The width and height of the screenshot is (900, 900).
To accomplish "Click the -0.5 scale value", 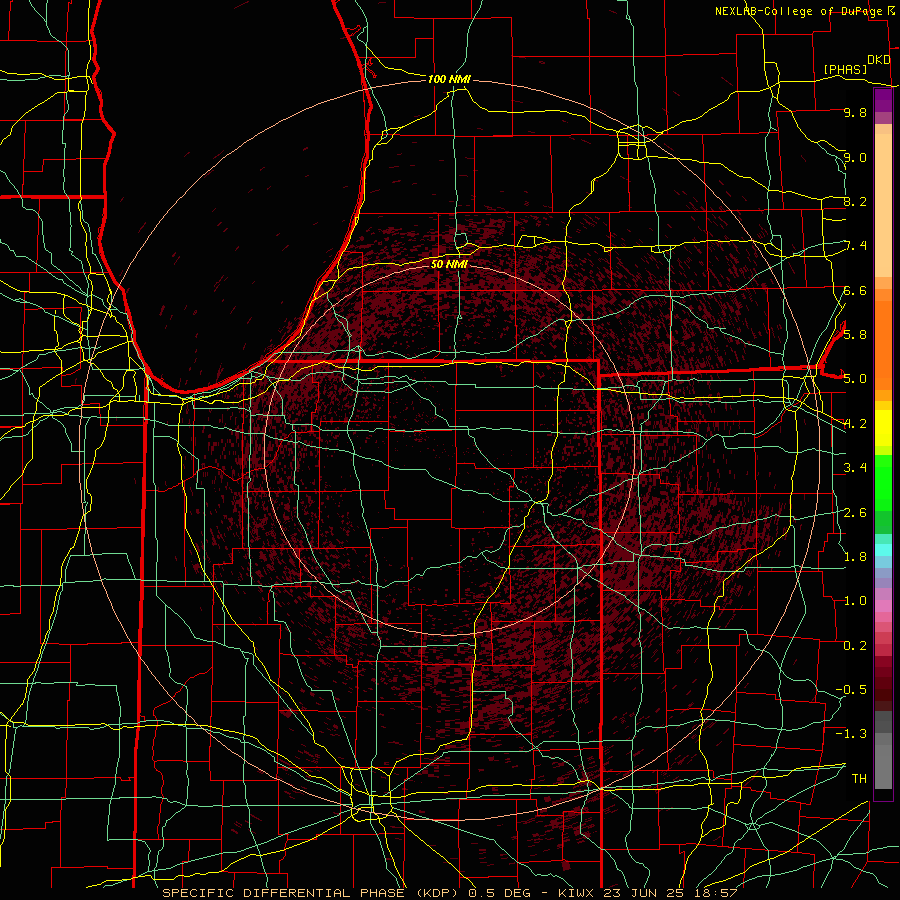I will [x=851, y=689].
